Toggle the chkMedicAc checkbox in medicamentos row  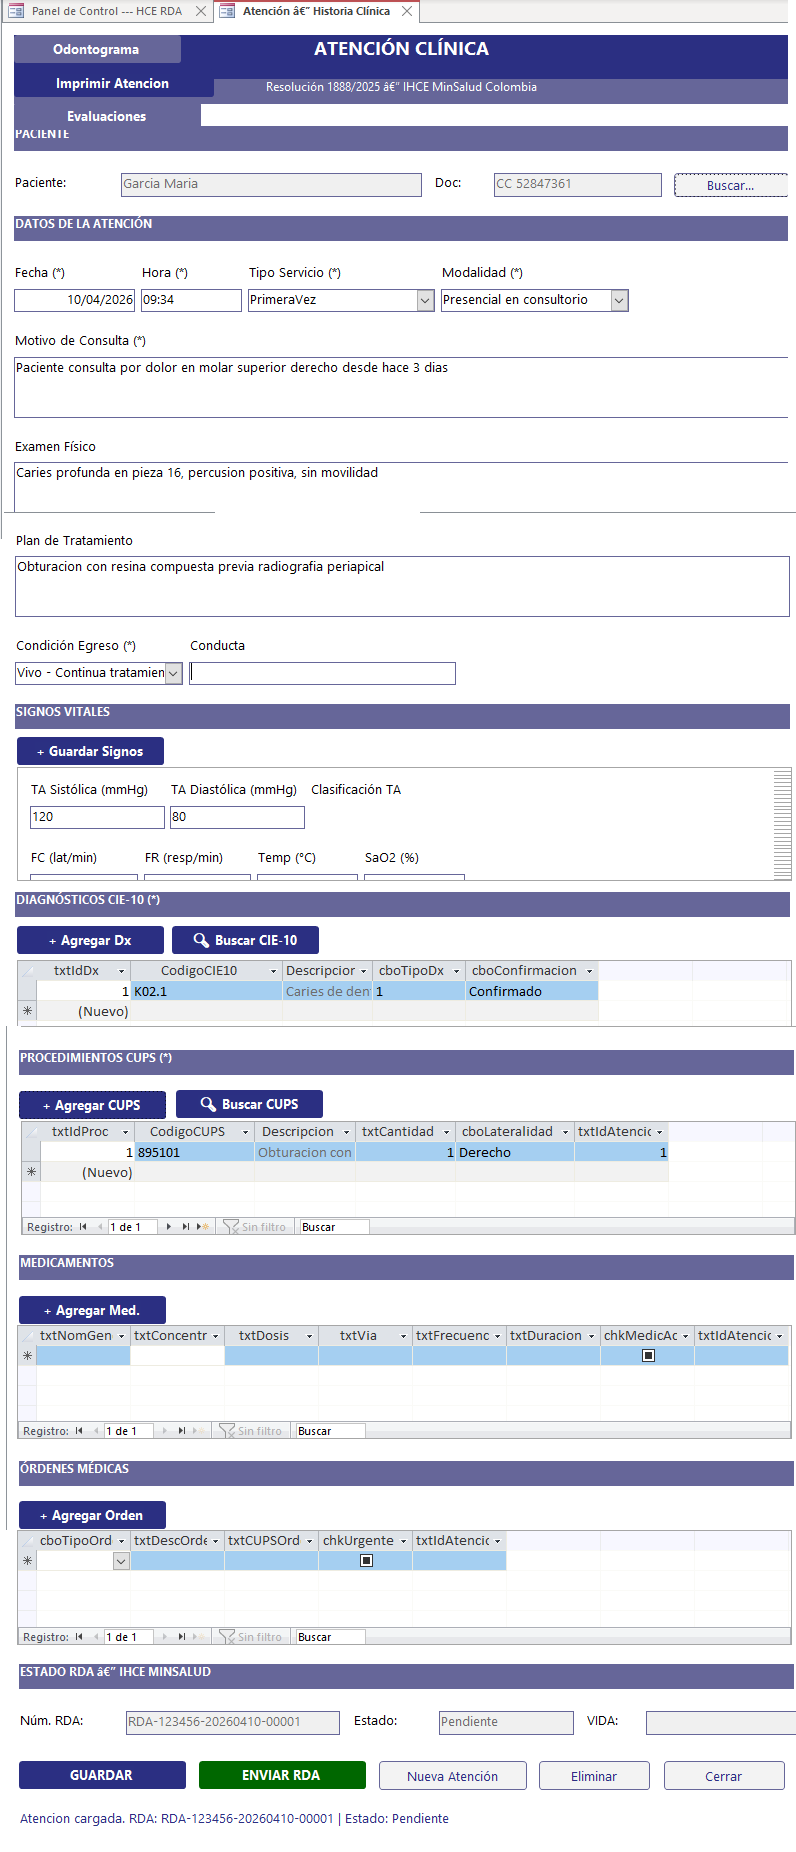tap(648, 1356)
